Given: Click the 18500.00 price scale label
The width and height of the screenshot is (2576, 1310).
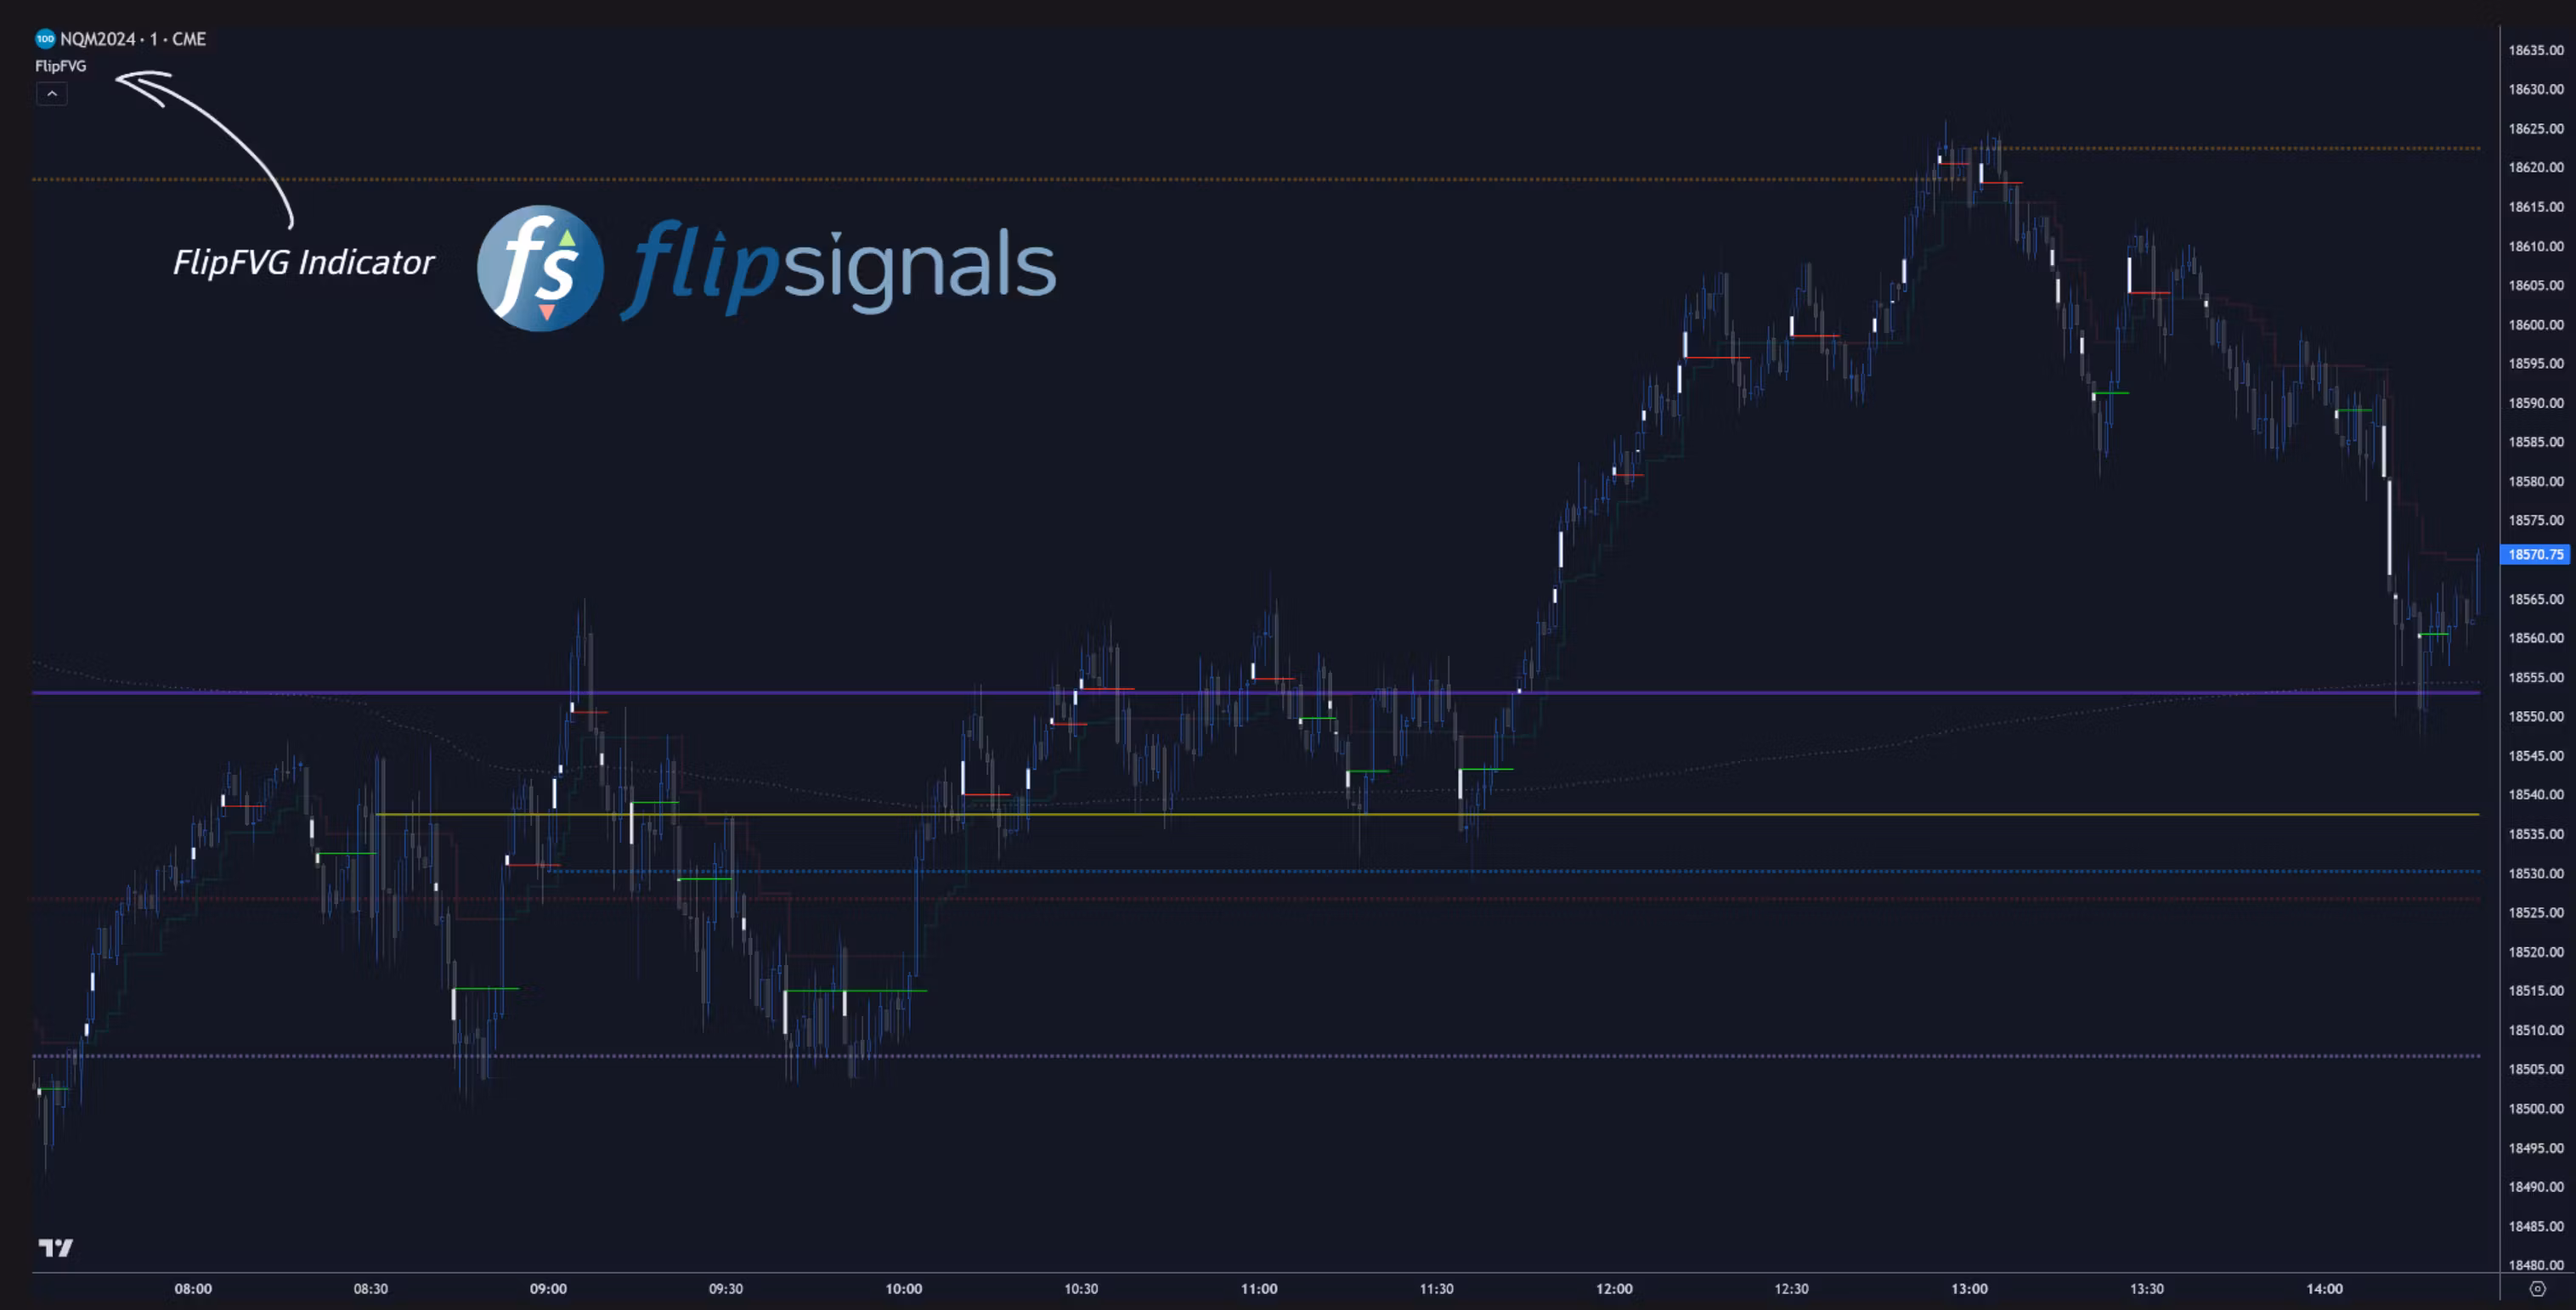Looking at the screenshot, I should (2535, 1108).
